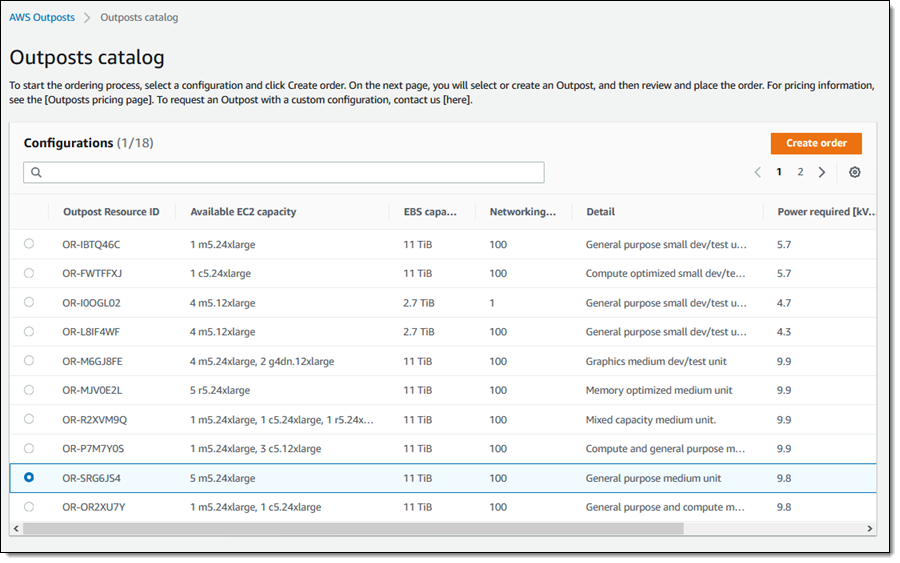Viewport: 900px width, 563px height.
Task: Click the Create order button
Action: tap(816, 143)
